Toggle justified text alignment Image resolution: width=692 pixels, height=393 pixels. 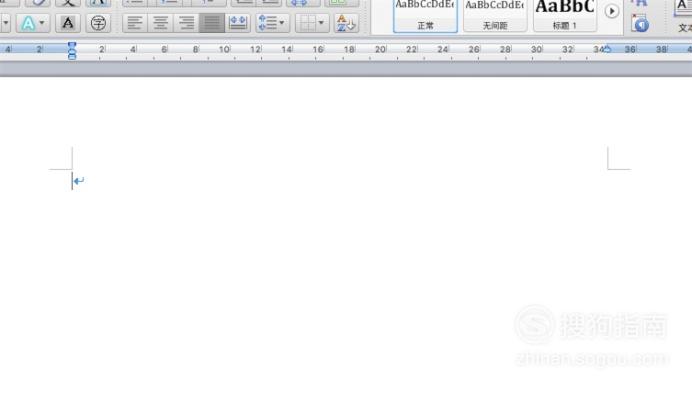tap(212, 23)
